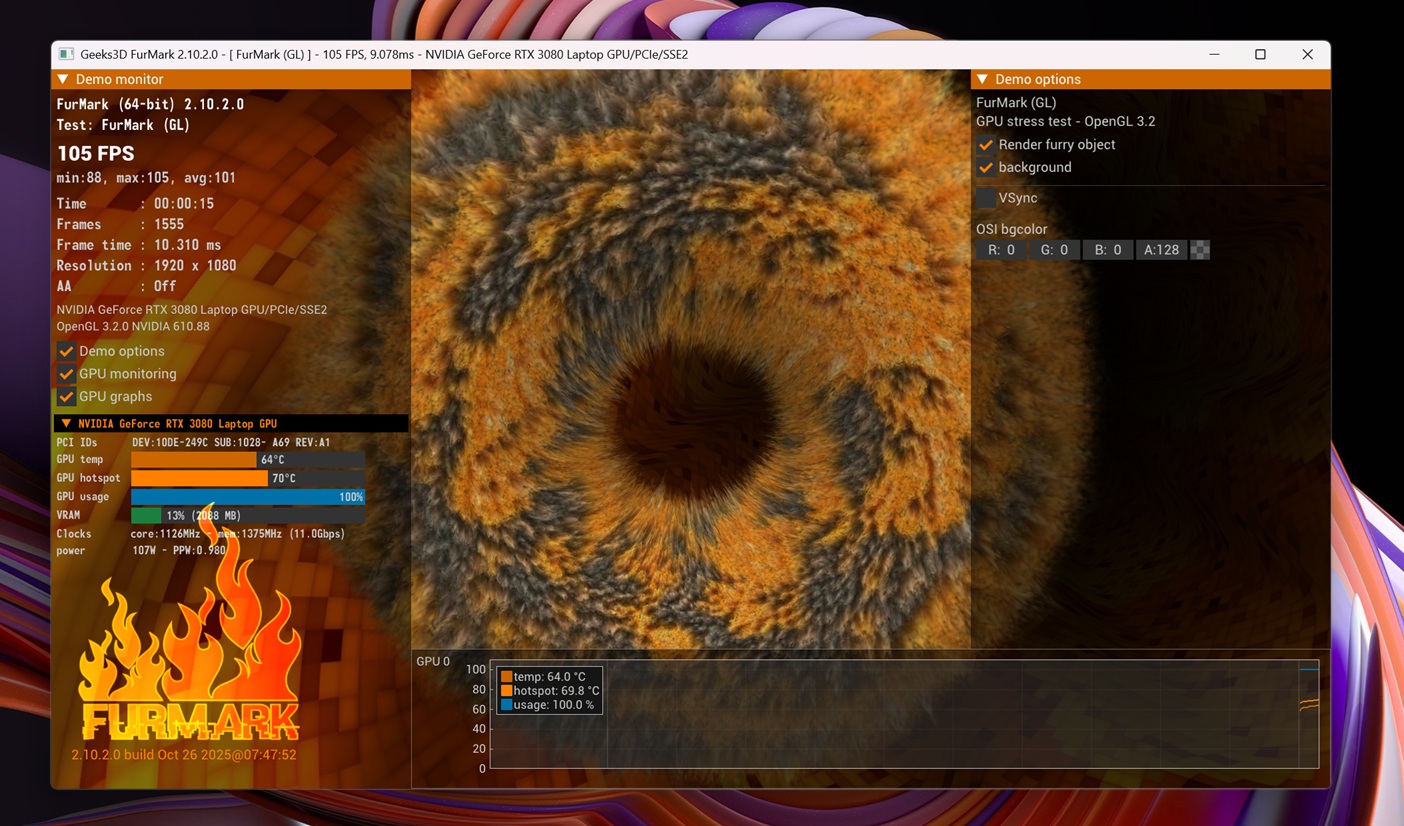Click the G value field of OSI bgcolor
1404x826 pixels.
pos(1055,250)
